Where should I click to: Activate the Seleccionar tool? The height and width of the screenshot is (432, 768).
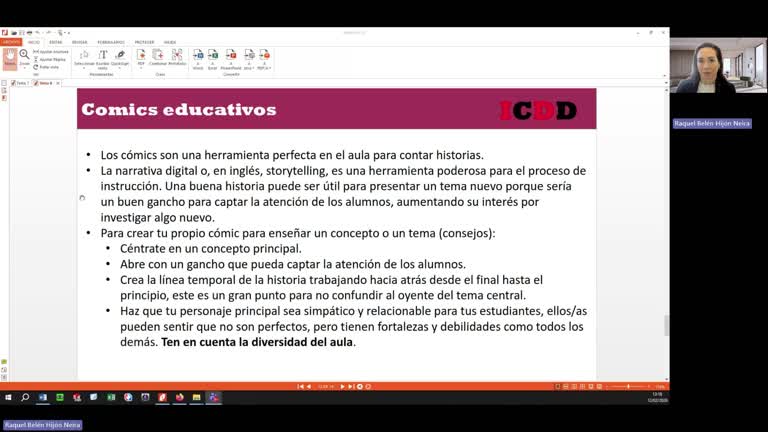pos(84,59)
